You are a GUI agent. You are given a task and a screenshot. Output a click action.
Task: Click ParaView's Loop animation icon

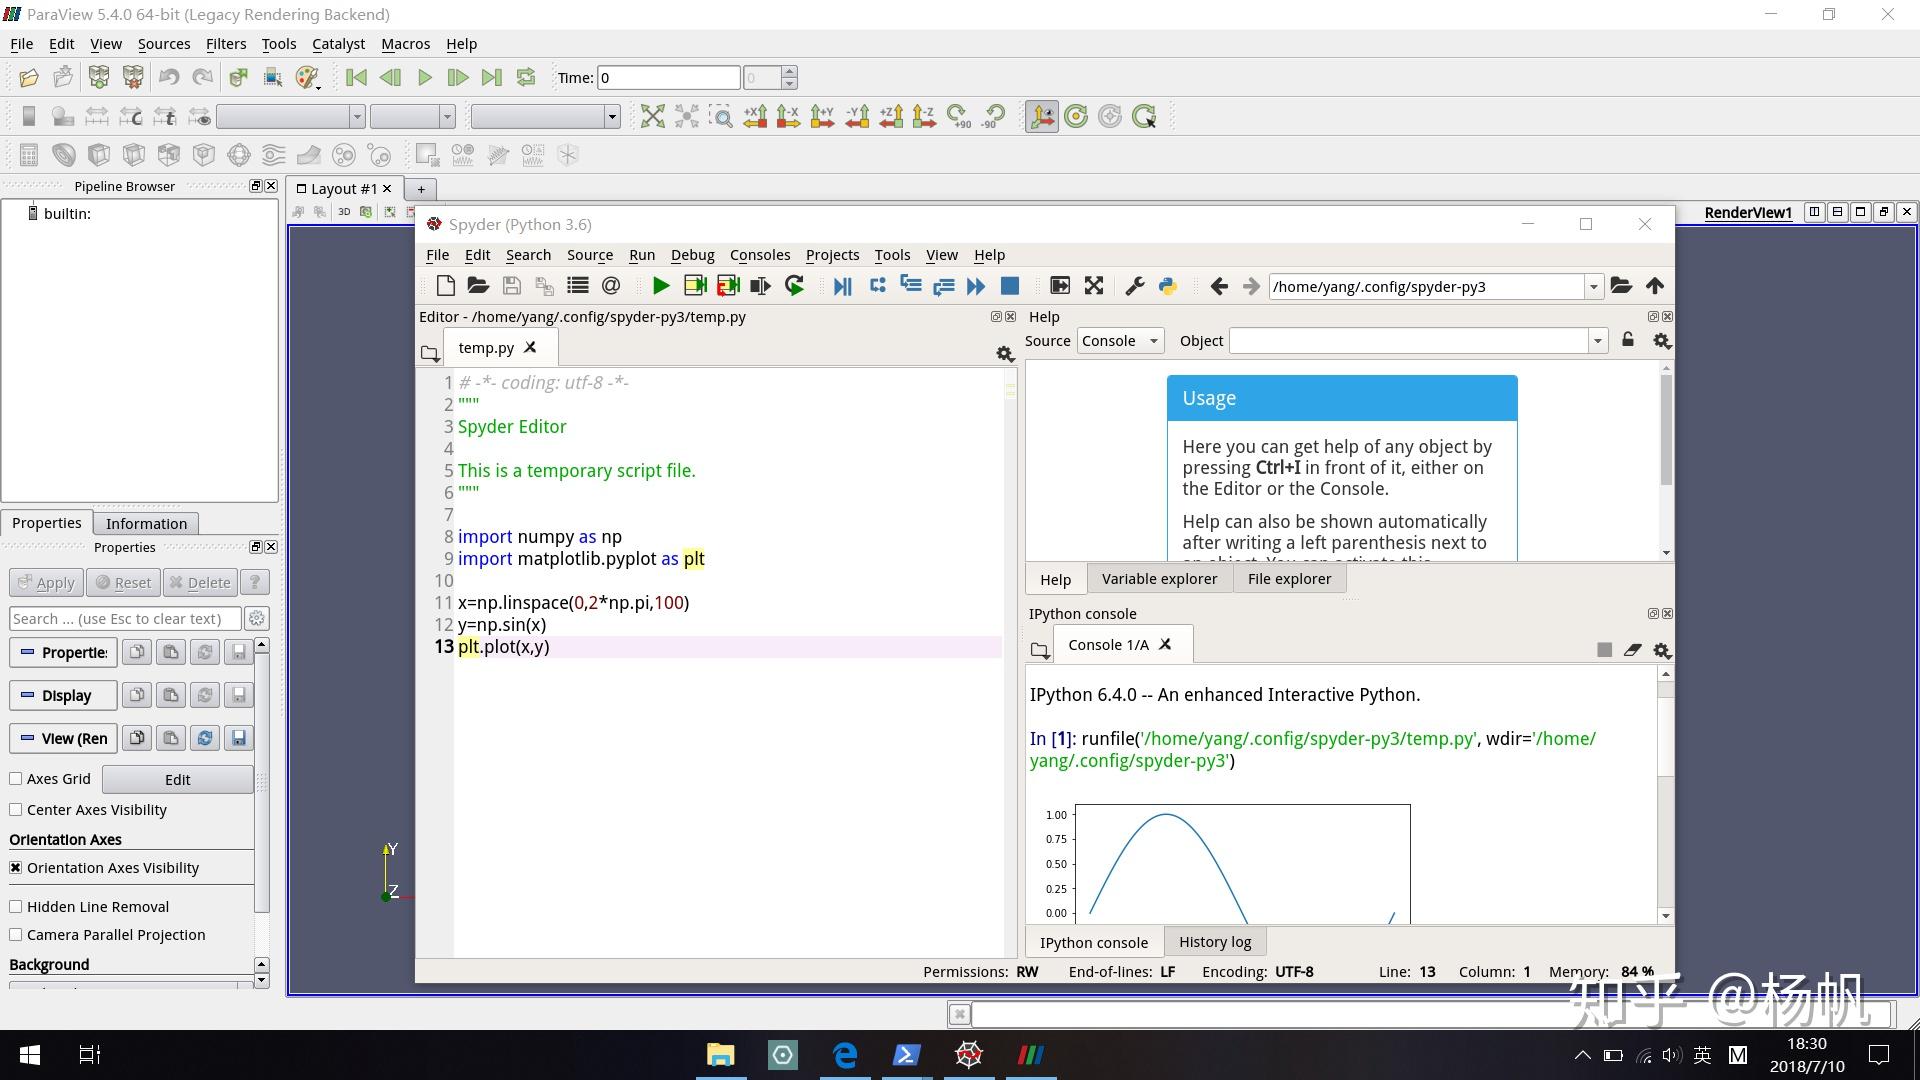526,77
